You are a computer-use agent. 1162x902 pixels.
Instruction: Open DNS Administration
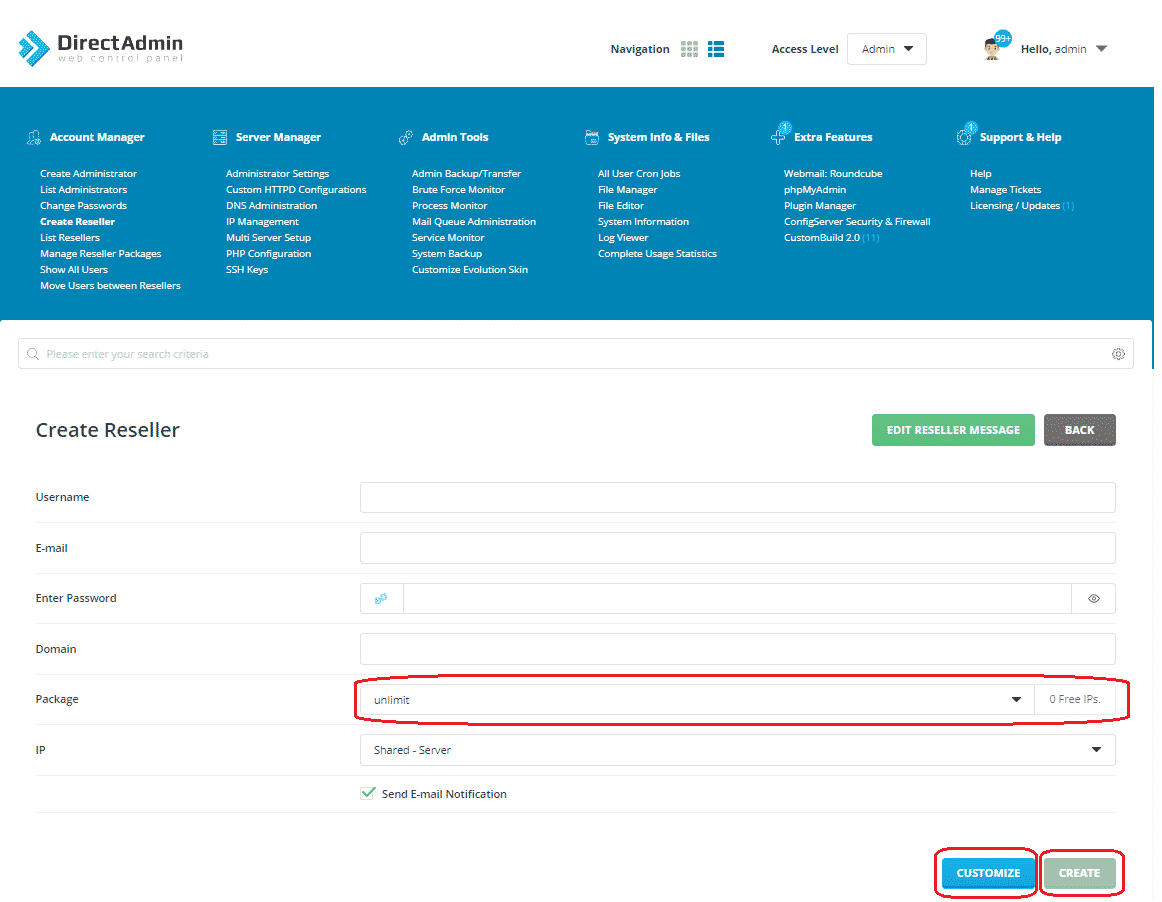point(271,206)
